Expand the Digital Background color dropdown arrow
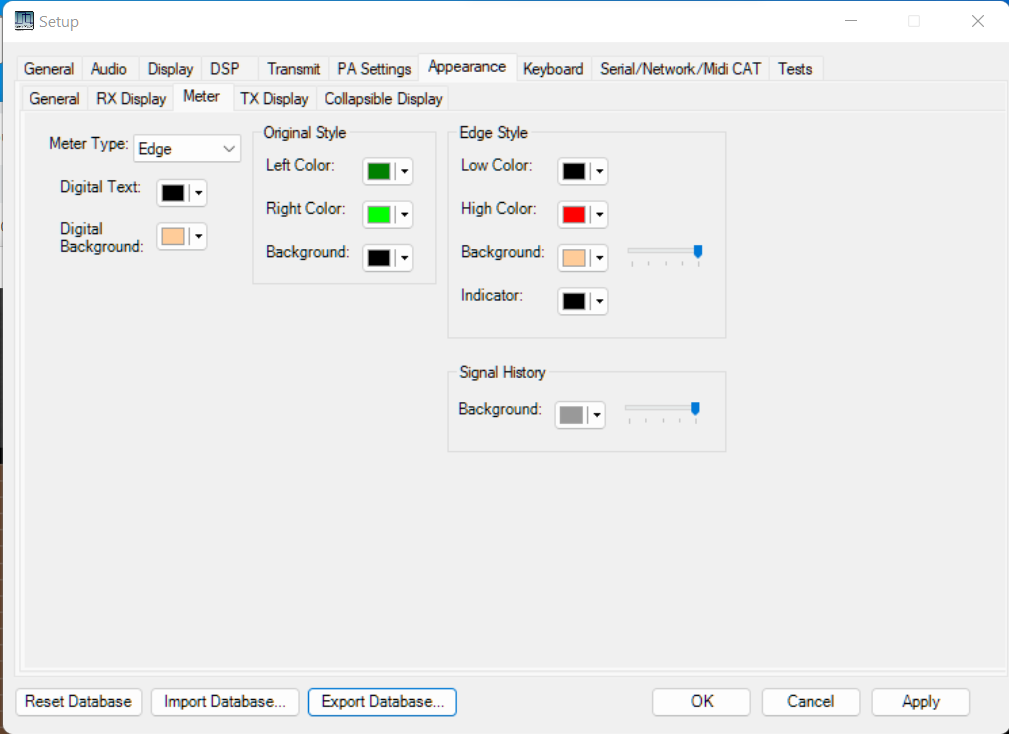The height and width of the screenshot is (734, 1009). (199, 237)
